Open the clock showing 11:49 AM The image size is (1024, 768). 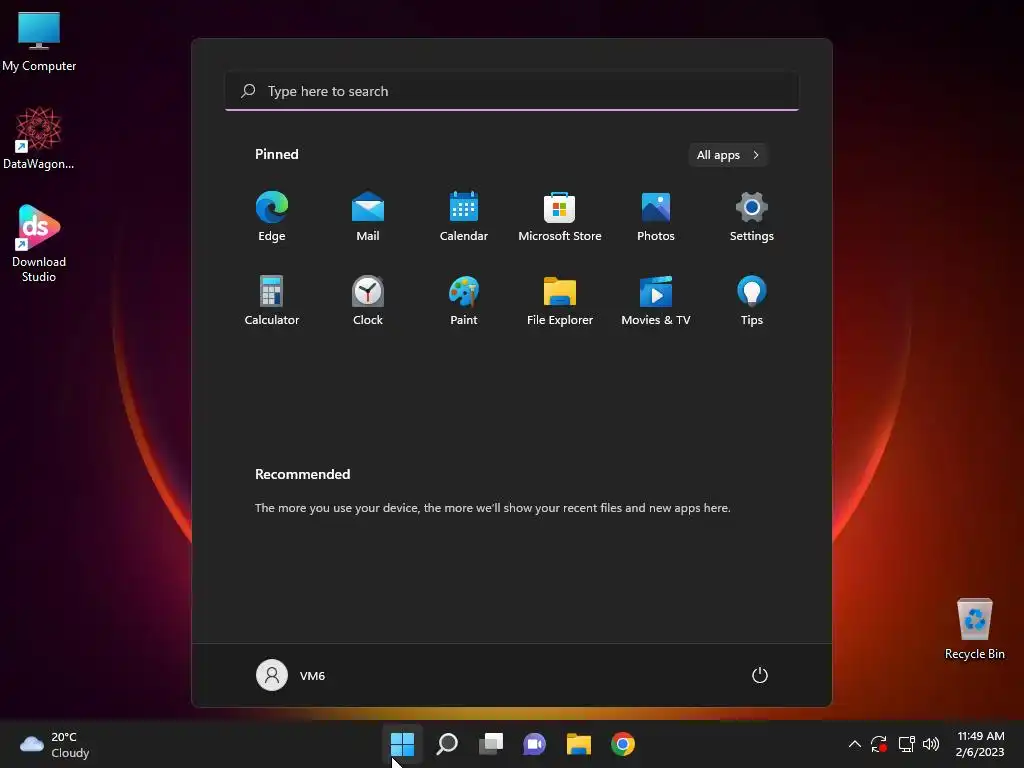980,744
